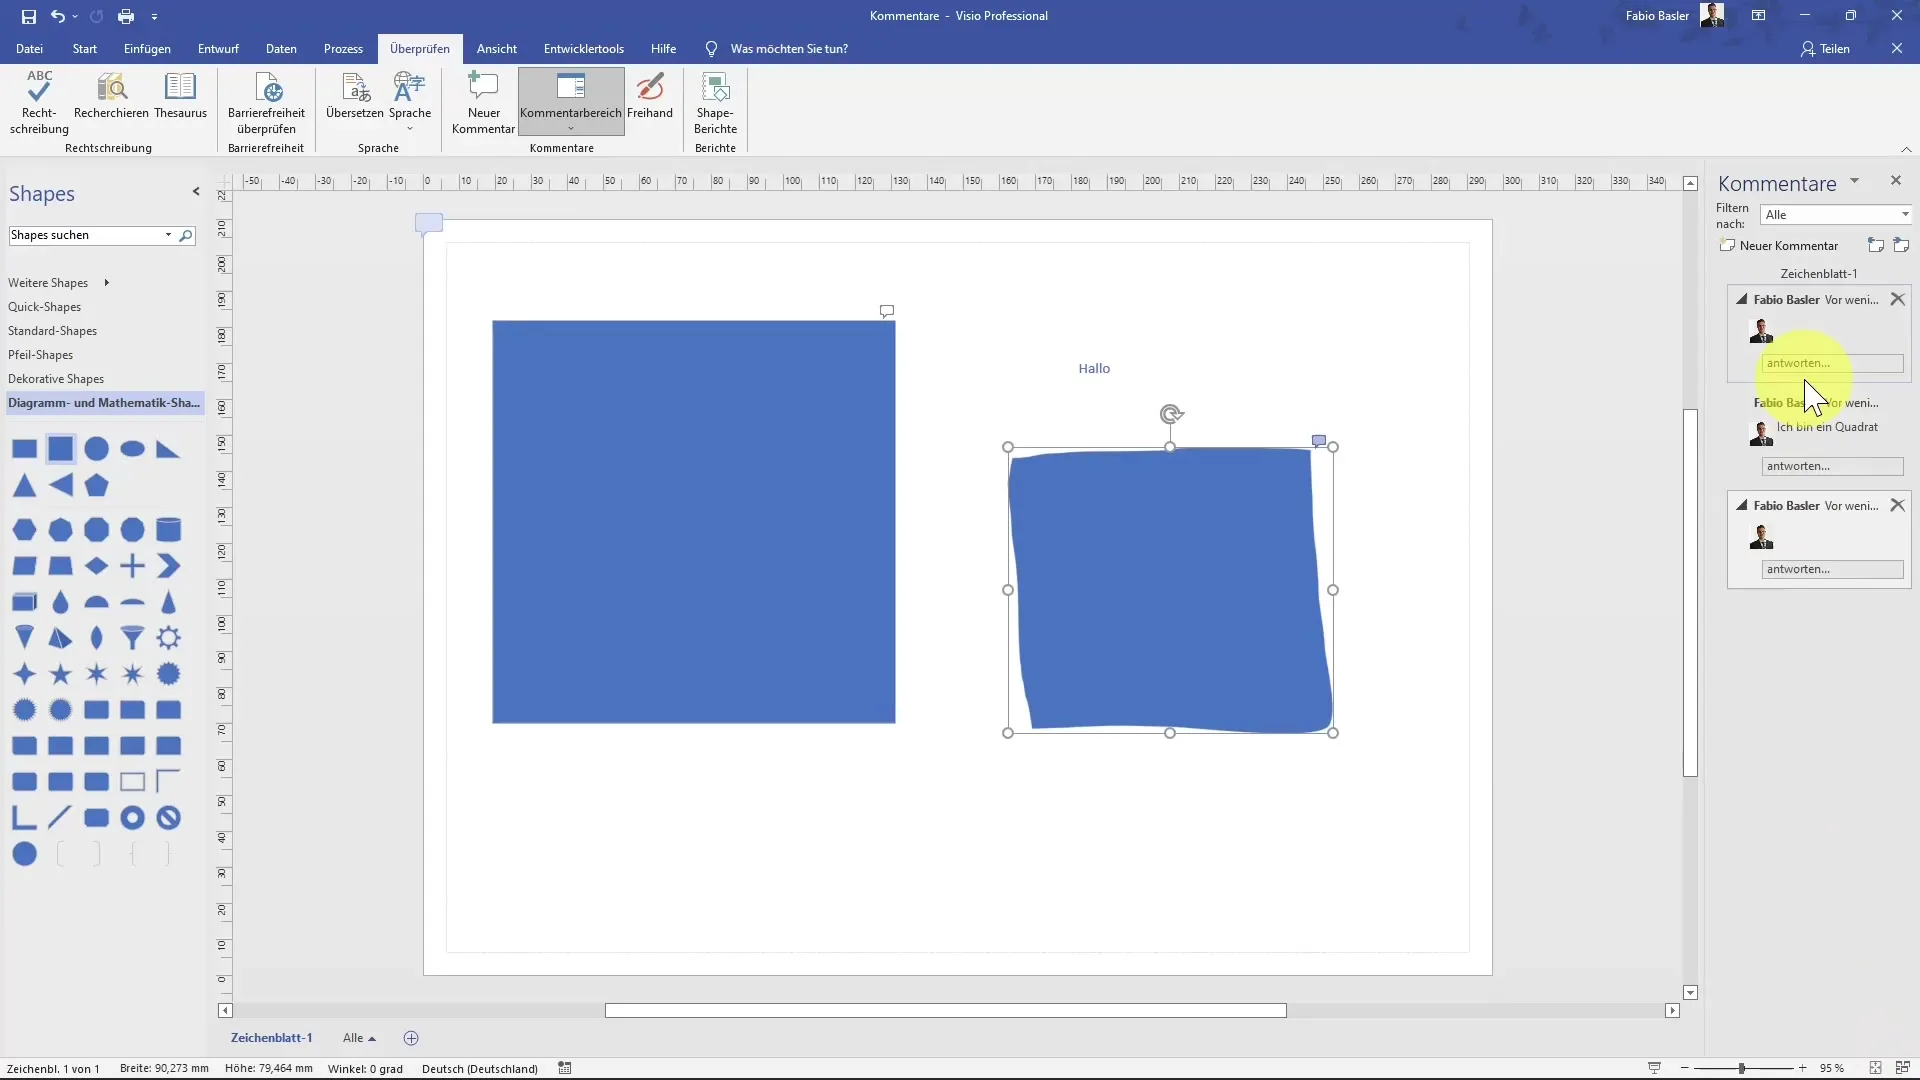Open the Sprache language dropdown
The height and width of the screenshot is (1080, 1920).
(410, 102)
